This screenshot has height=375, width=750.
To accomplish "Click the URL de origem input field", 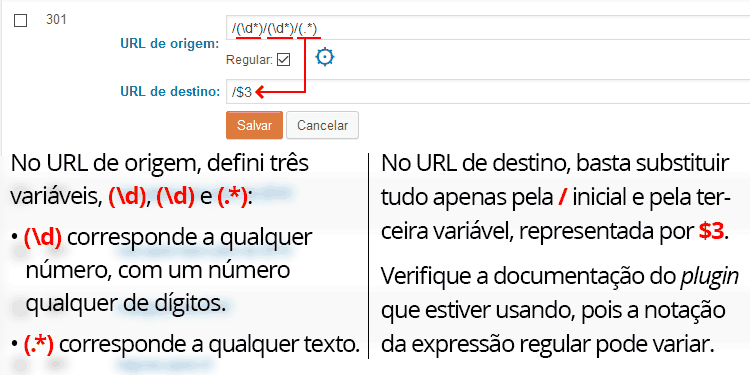I will pyautogui.click(x=488, y=28).
